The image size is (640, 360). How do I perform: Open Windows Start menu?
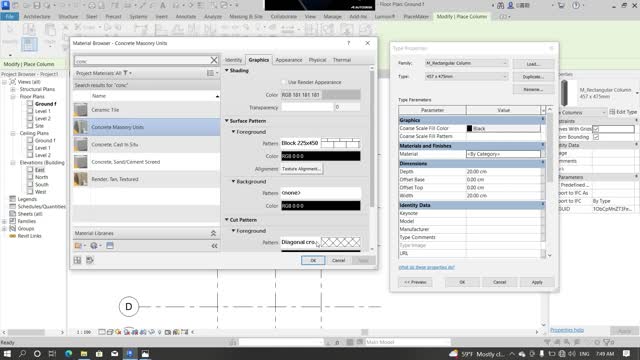tap(7, 354)
